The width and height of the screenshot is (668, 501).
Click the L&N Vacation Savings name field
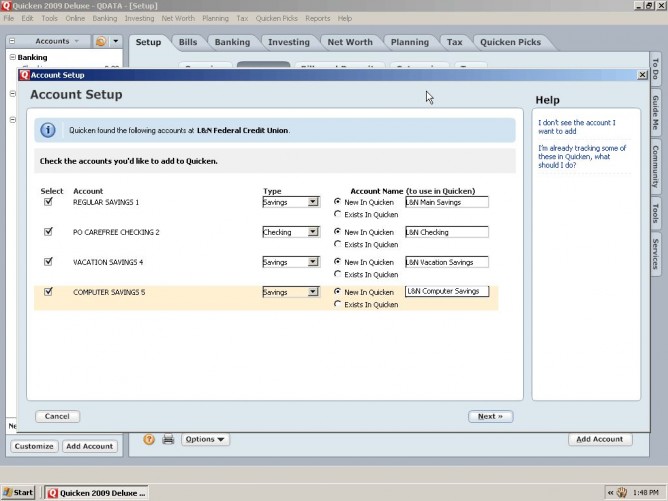(x=445, y=262)
